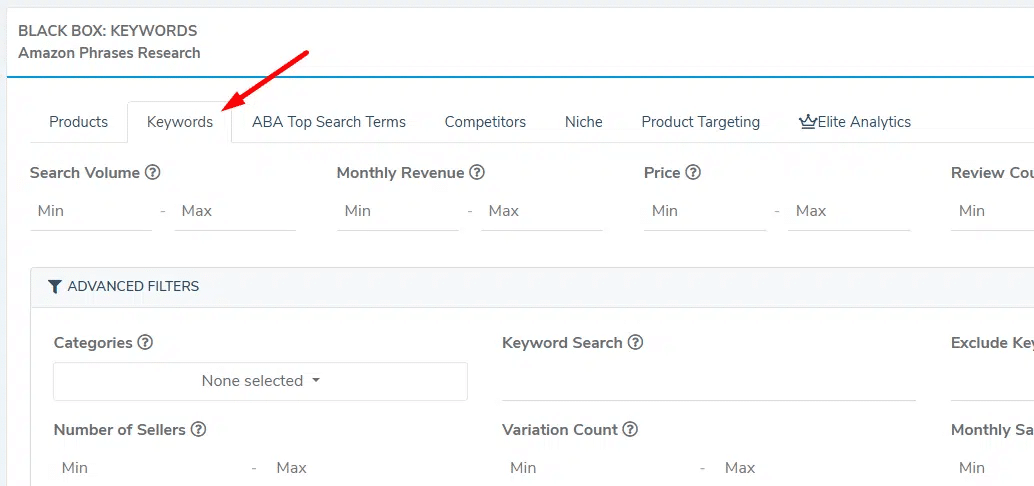The width and height of the screenshot is (1034, 486).
Task: Open the Elite Analytics tab
Action: click(x=855, y=122)
